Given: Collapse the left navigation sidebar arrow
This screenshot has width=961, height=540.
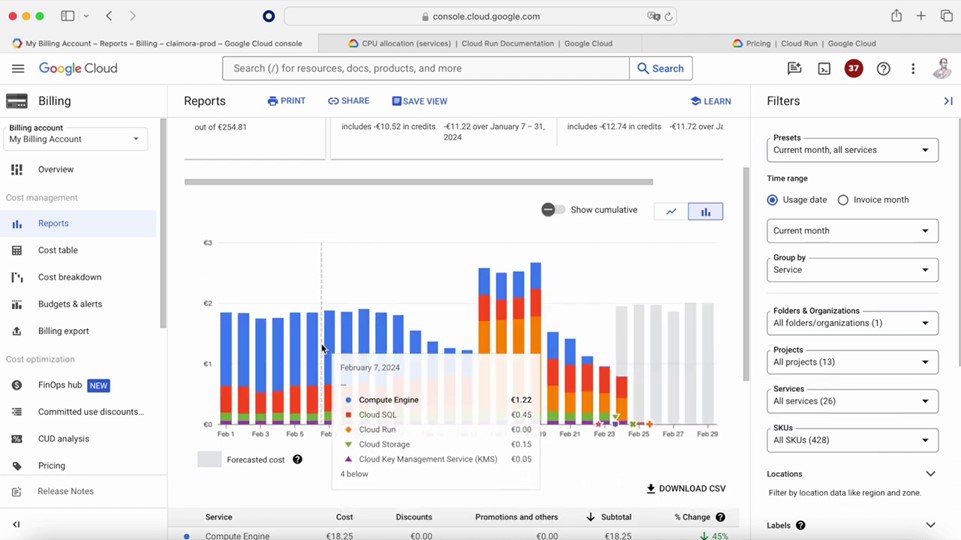Looking at the screenshot, I should point(17,524).
